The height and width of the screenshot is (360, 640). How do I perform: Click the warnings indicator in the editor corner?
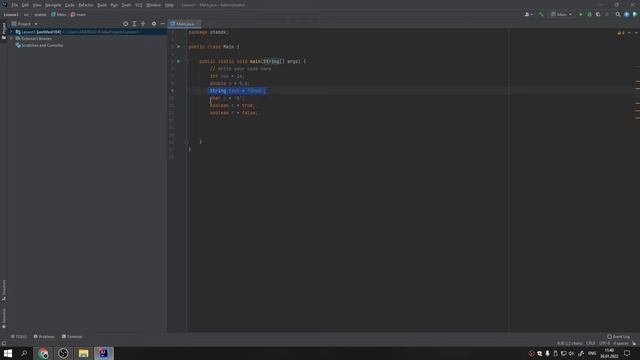[621, 32]
